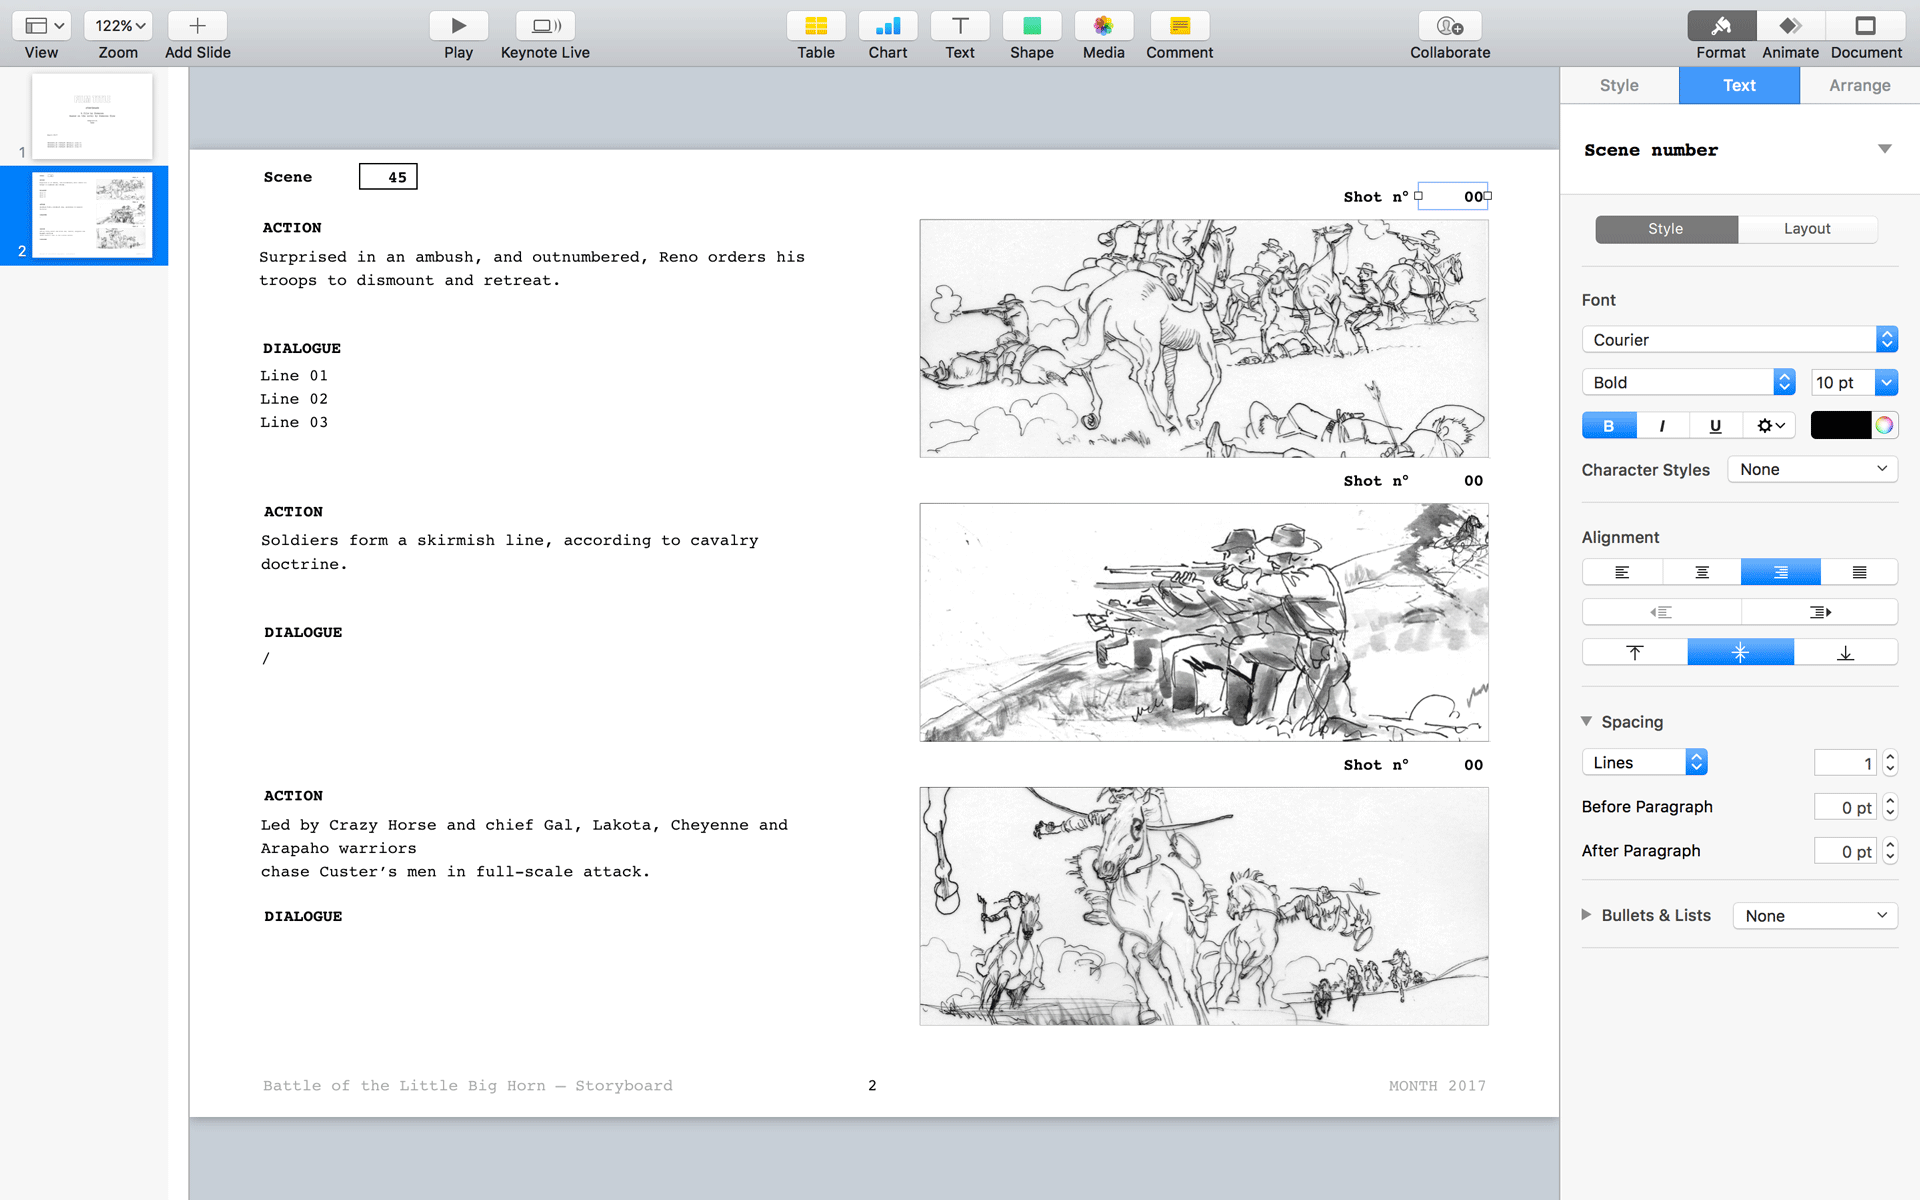This screenshot has height=1200, width=1920.
Task: Toggle Italic text formatting button
Action: click(x=1662, y=426)
